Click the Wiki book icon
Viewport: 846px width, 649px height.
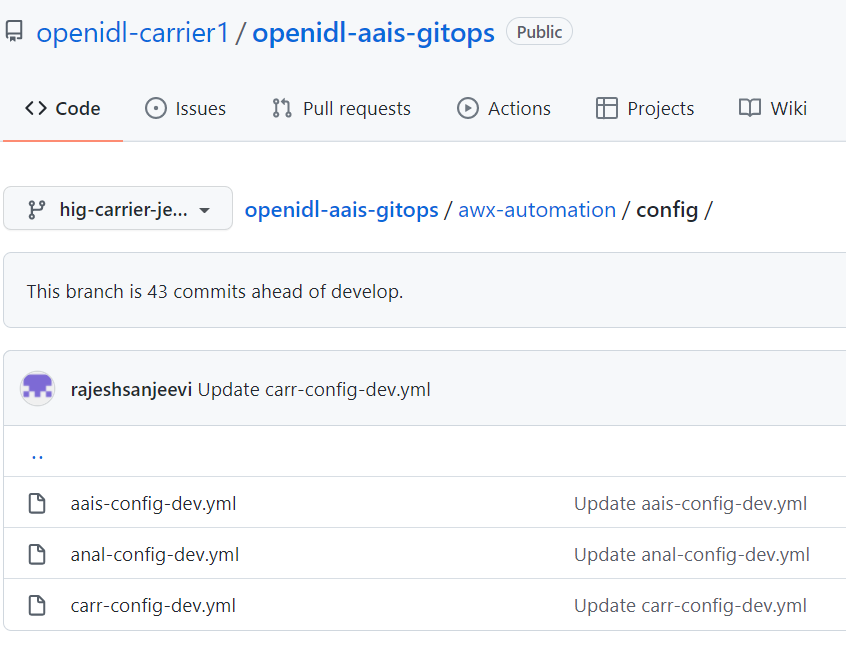coord(750,108)
